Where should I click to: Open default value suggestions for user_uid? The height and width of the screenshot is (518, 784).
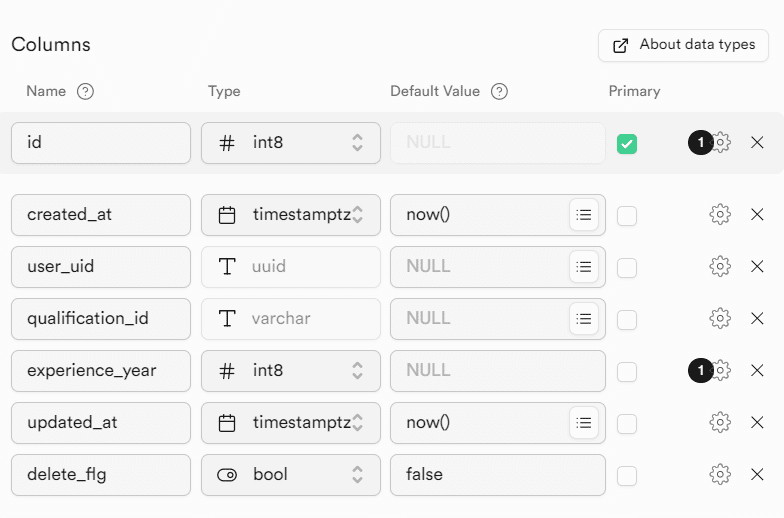pos(584,266)
